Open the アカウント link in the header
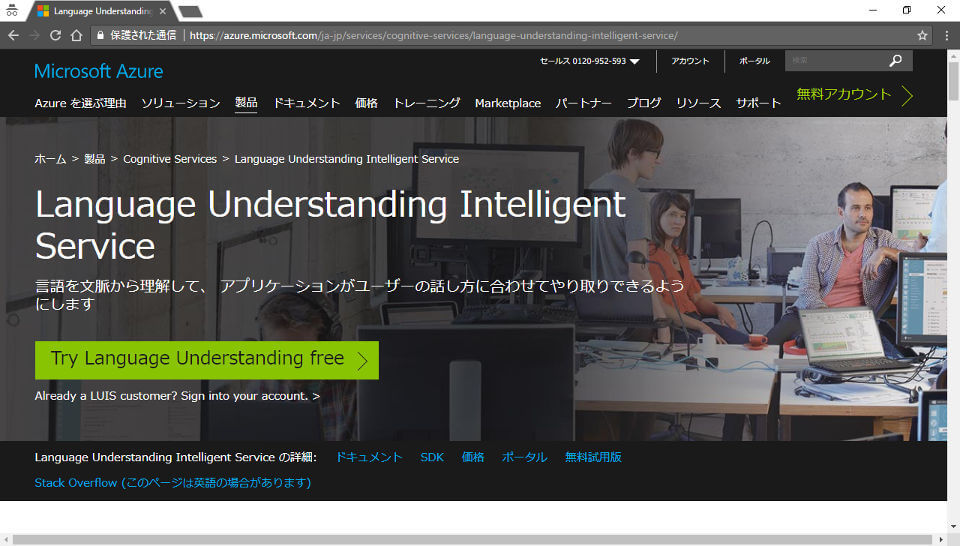This screenshot has height=546, width=960. (x=690, y=61)
